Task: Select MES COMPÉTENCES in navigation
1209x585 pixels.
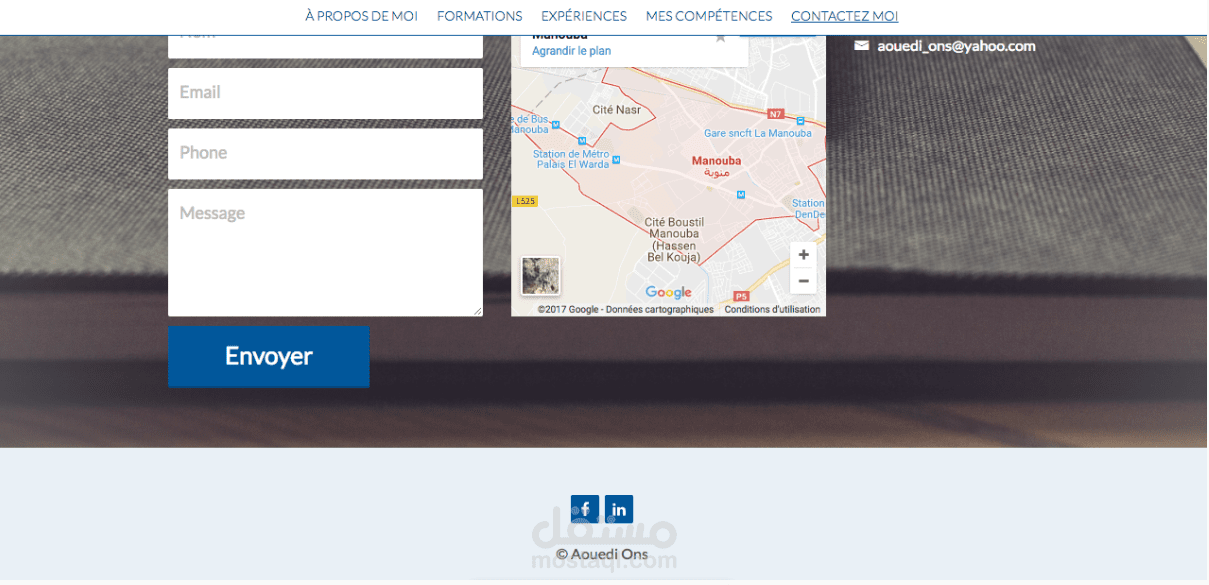Action: tap(709, 16)
